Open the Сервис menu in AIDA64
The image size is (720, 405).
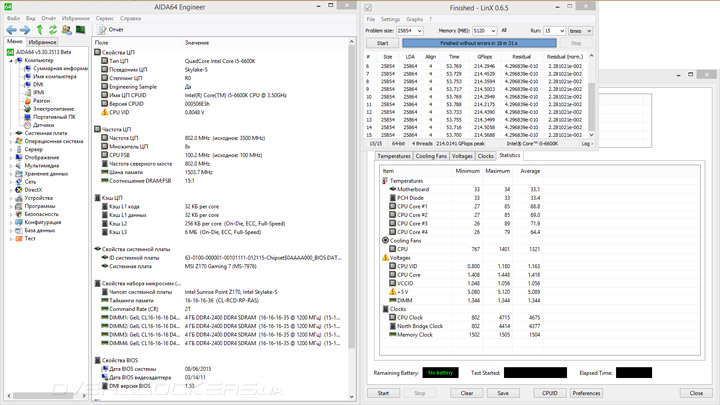tap(105, 18)
